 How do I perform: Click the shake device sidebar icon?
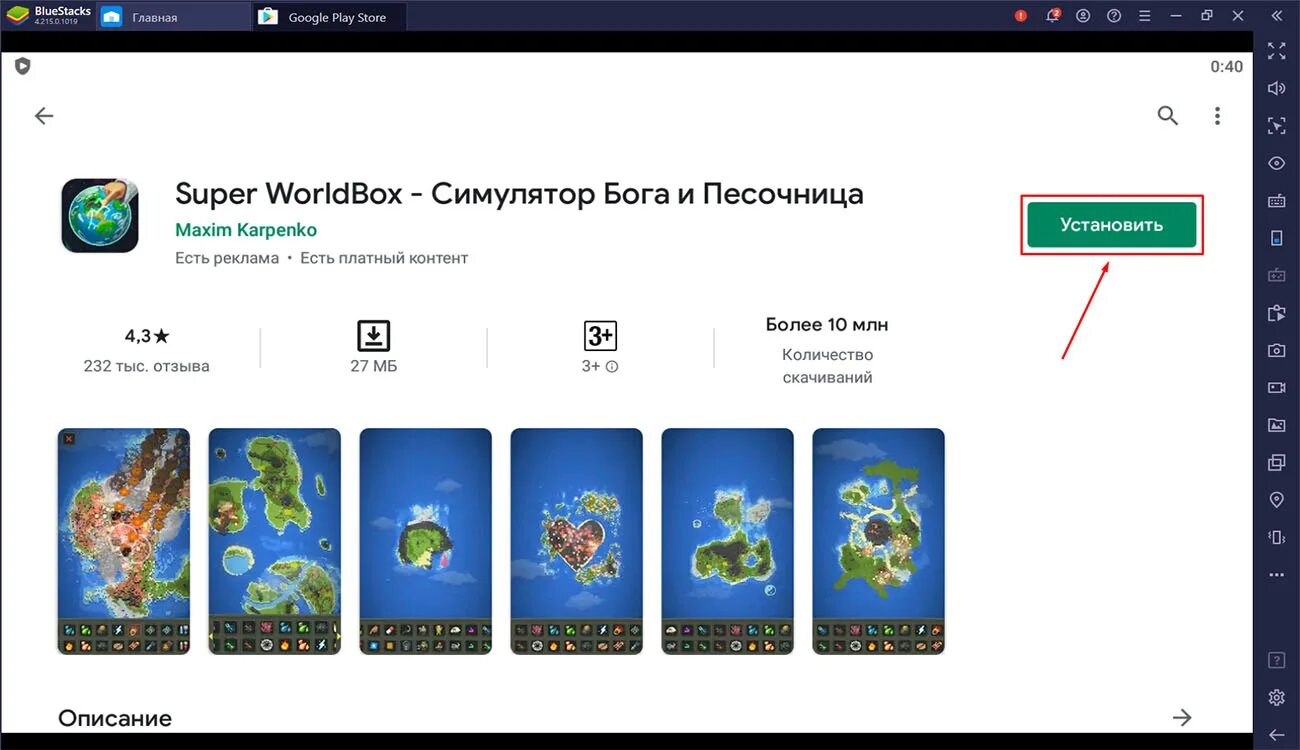point(1276,537)
